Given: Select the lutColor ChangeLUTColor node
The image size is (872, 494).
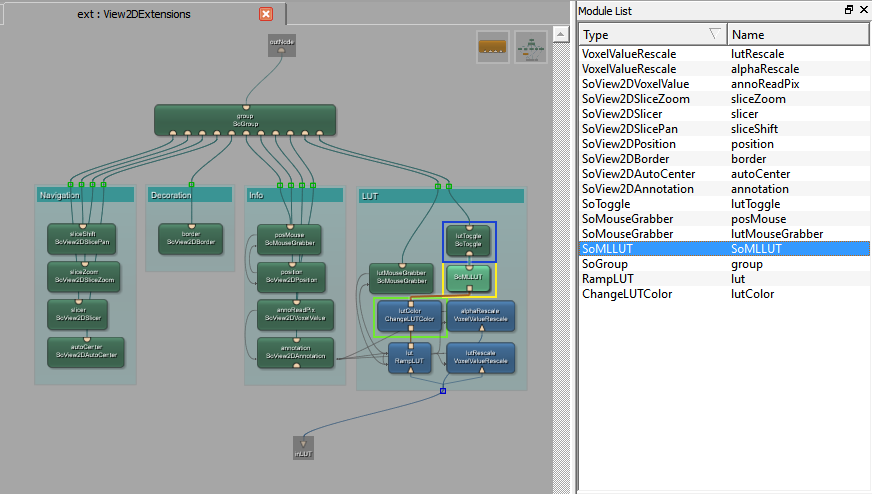Looking at the screenshot, I should 408,317.
